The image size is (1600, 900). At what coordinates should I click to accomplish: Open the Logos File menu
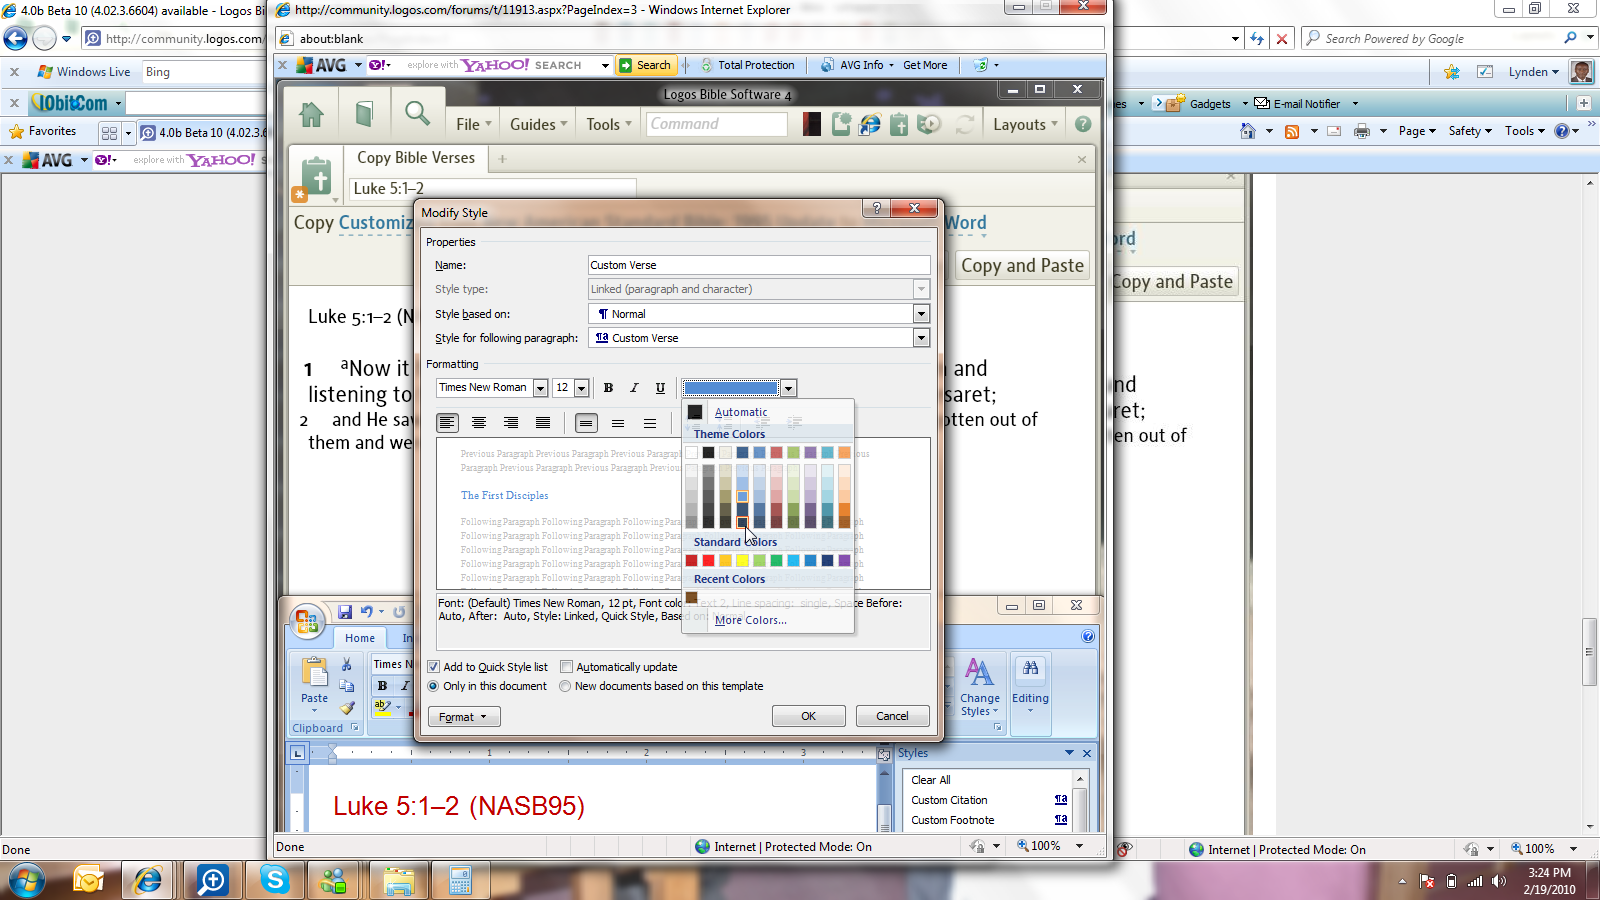(474, 124)
